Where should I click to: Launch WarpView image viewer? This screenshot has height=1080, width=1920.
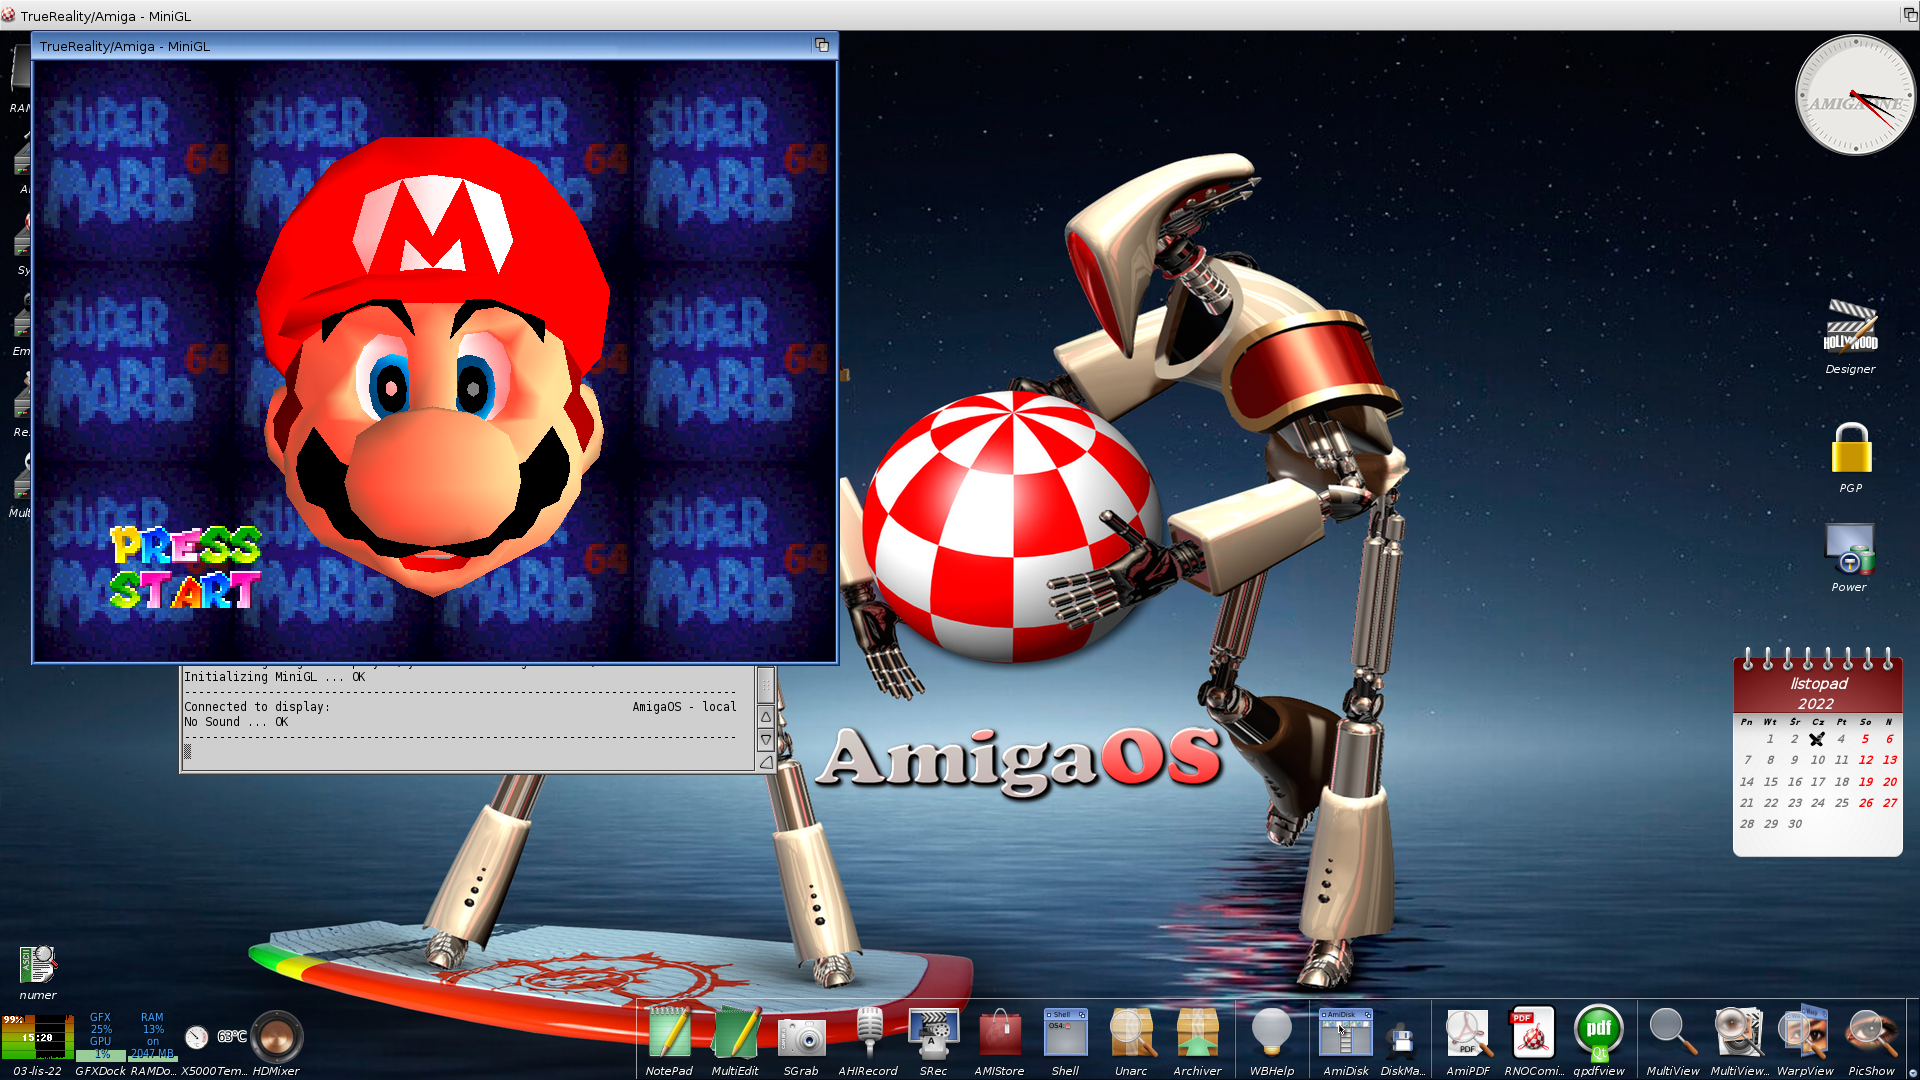pyautogui.click(x=1805, y=1033)
